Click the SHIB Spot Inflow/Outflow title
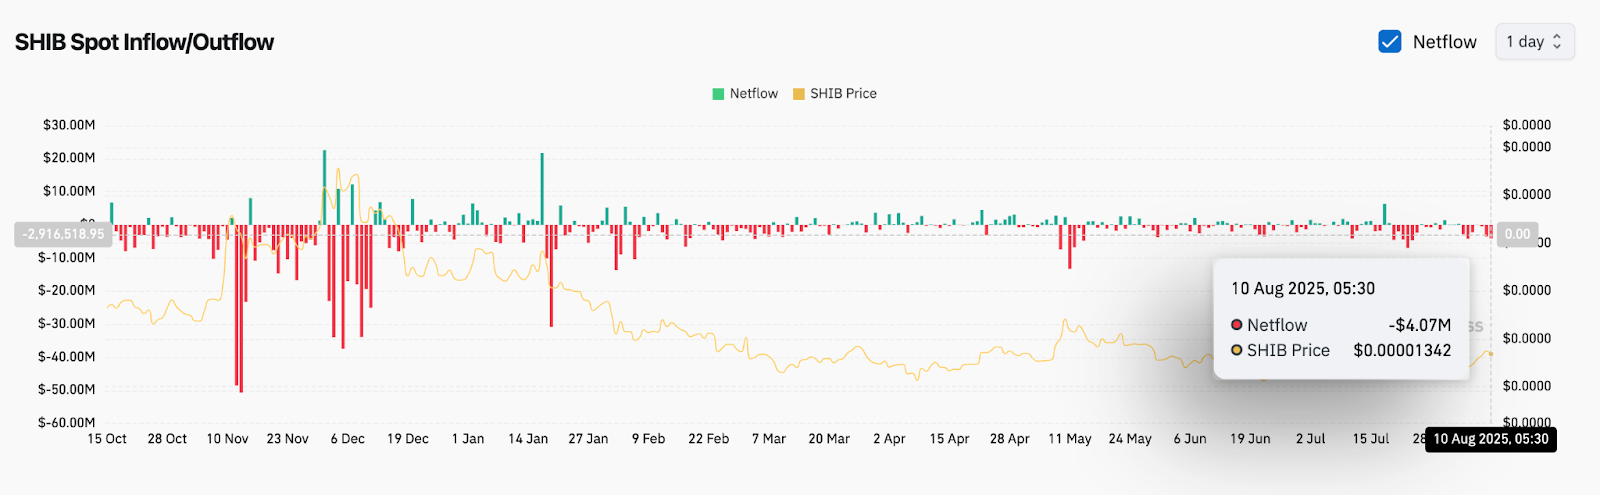 click(x=144, y=42)
